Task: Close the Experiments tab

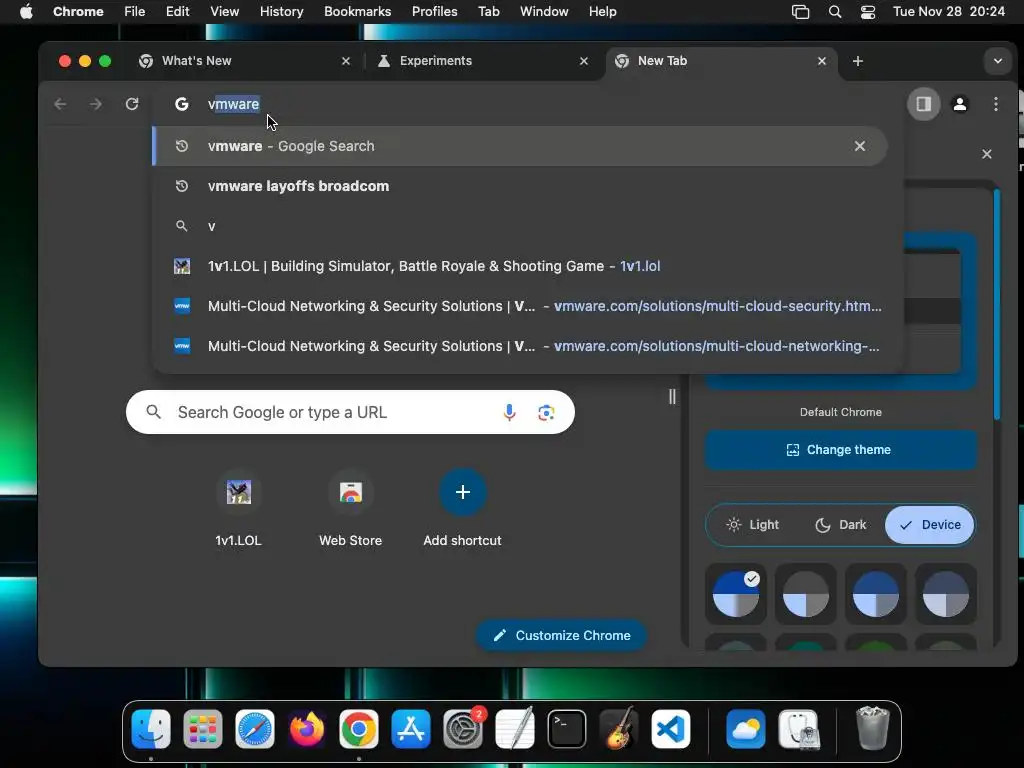Action: click(x=584, y=61)
